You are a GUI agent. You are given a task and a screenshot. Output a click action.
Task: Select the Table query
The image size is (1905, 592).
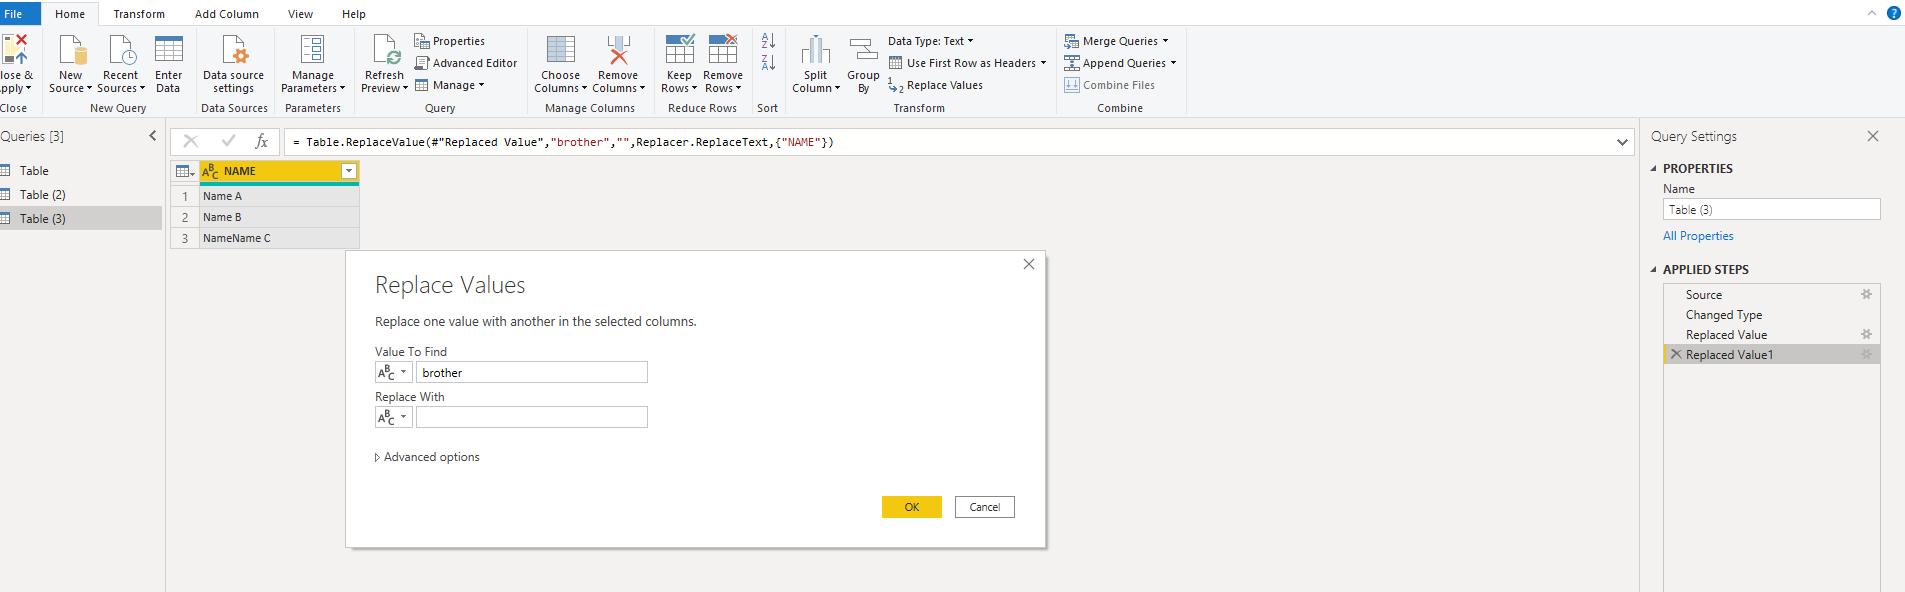coord(81,170)
